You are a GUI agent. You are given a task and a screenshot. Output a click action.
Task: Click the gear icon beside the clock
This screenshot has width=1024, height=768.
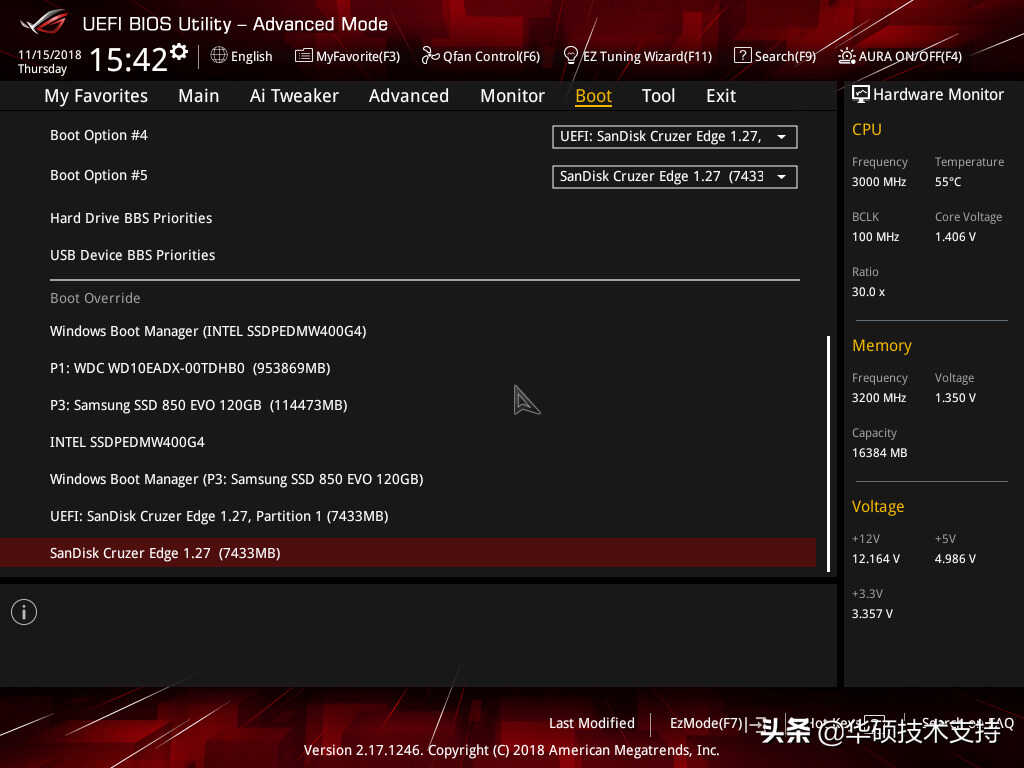tap(179, 52)
